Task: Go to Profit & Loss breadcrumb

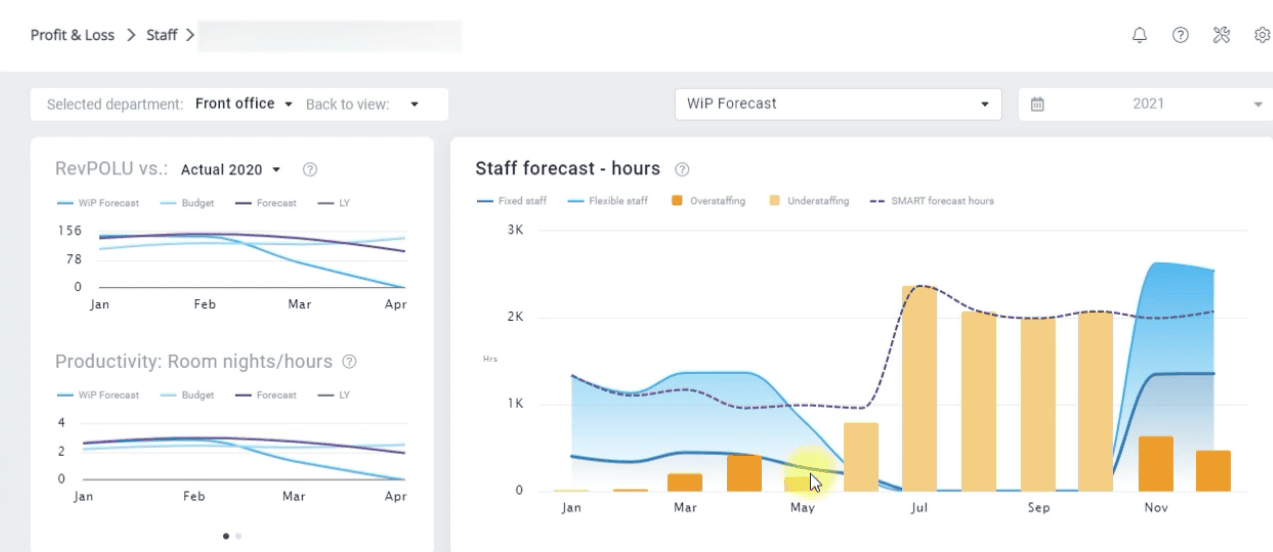Action: (x=72, y=35)
